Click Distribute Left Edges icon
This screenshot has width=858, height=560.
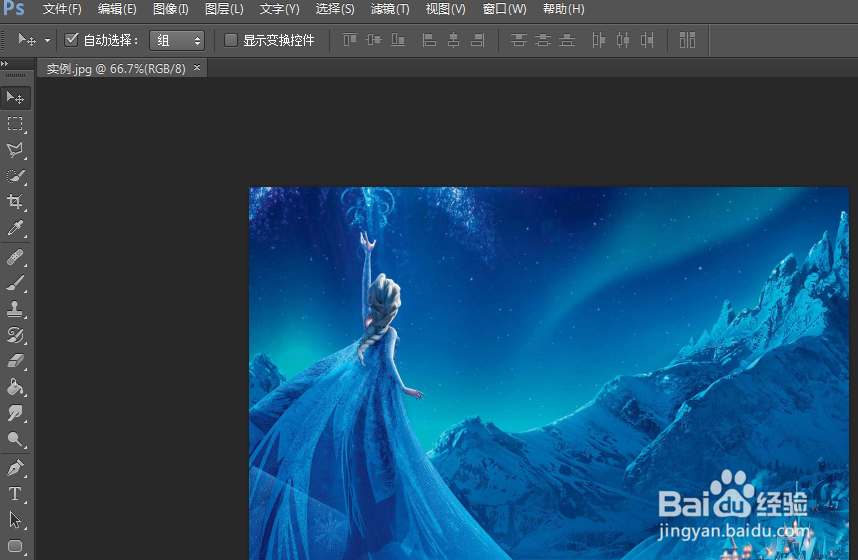(x=599, y=40)
